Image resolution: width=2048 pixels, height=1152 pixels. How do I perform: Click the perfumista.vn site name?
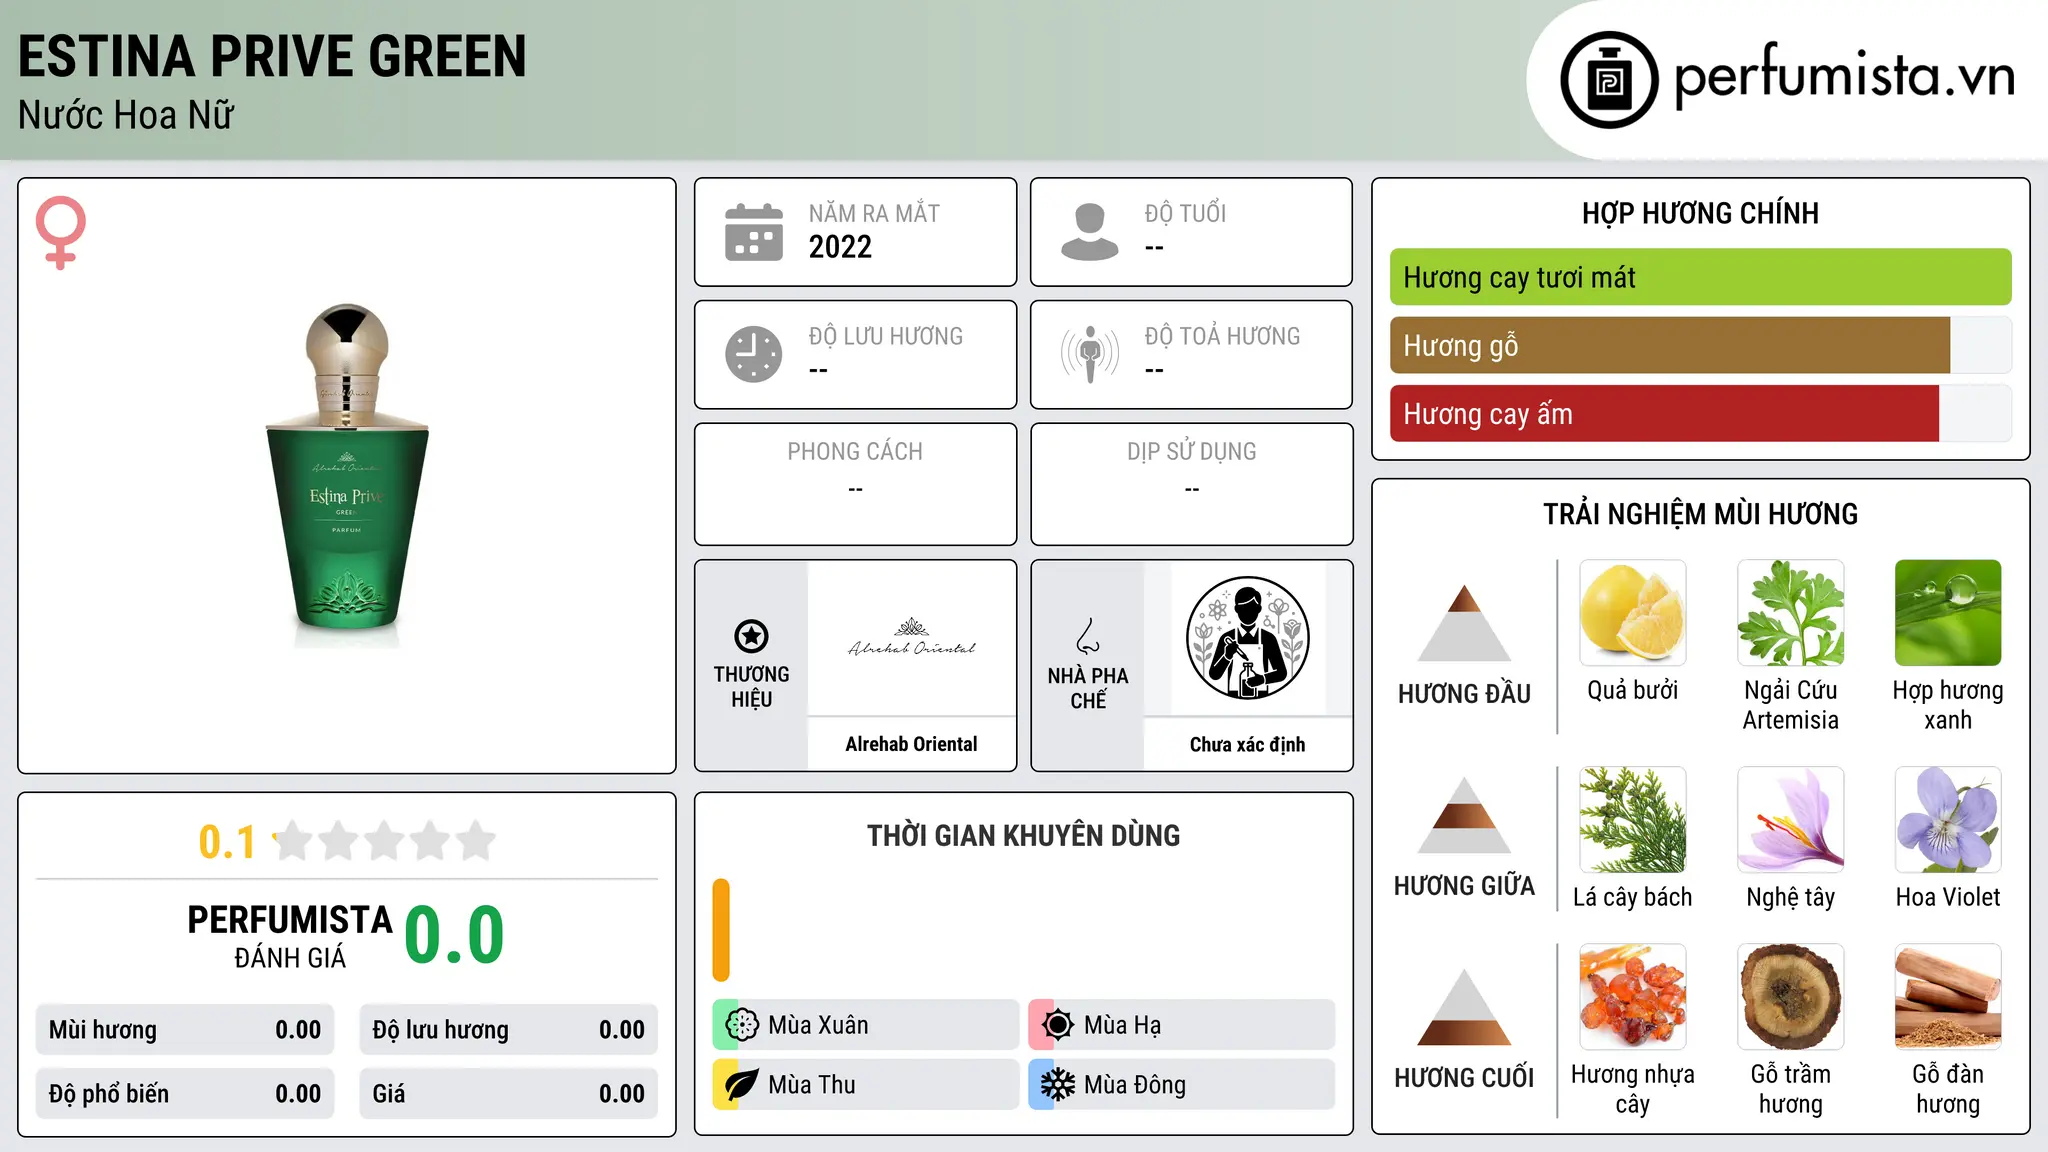pos(1845,78)
